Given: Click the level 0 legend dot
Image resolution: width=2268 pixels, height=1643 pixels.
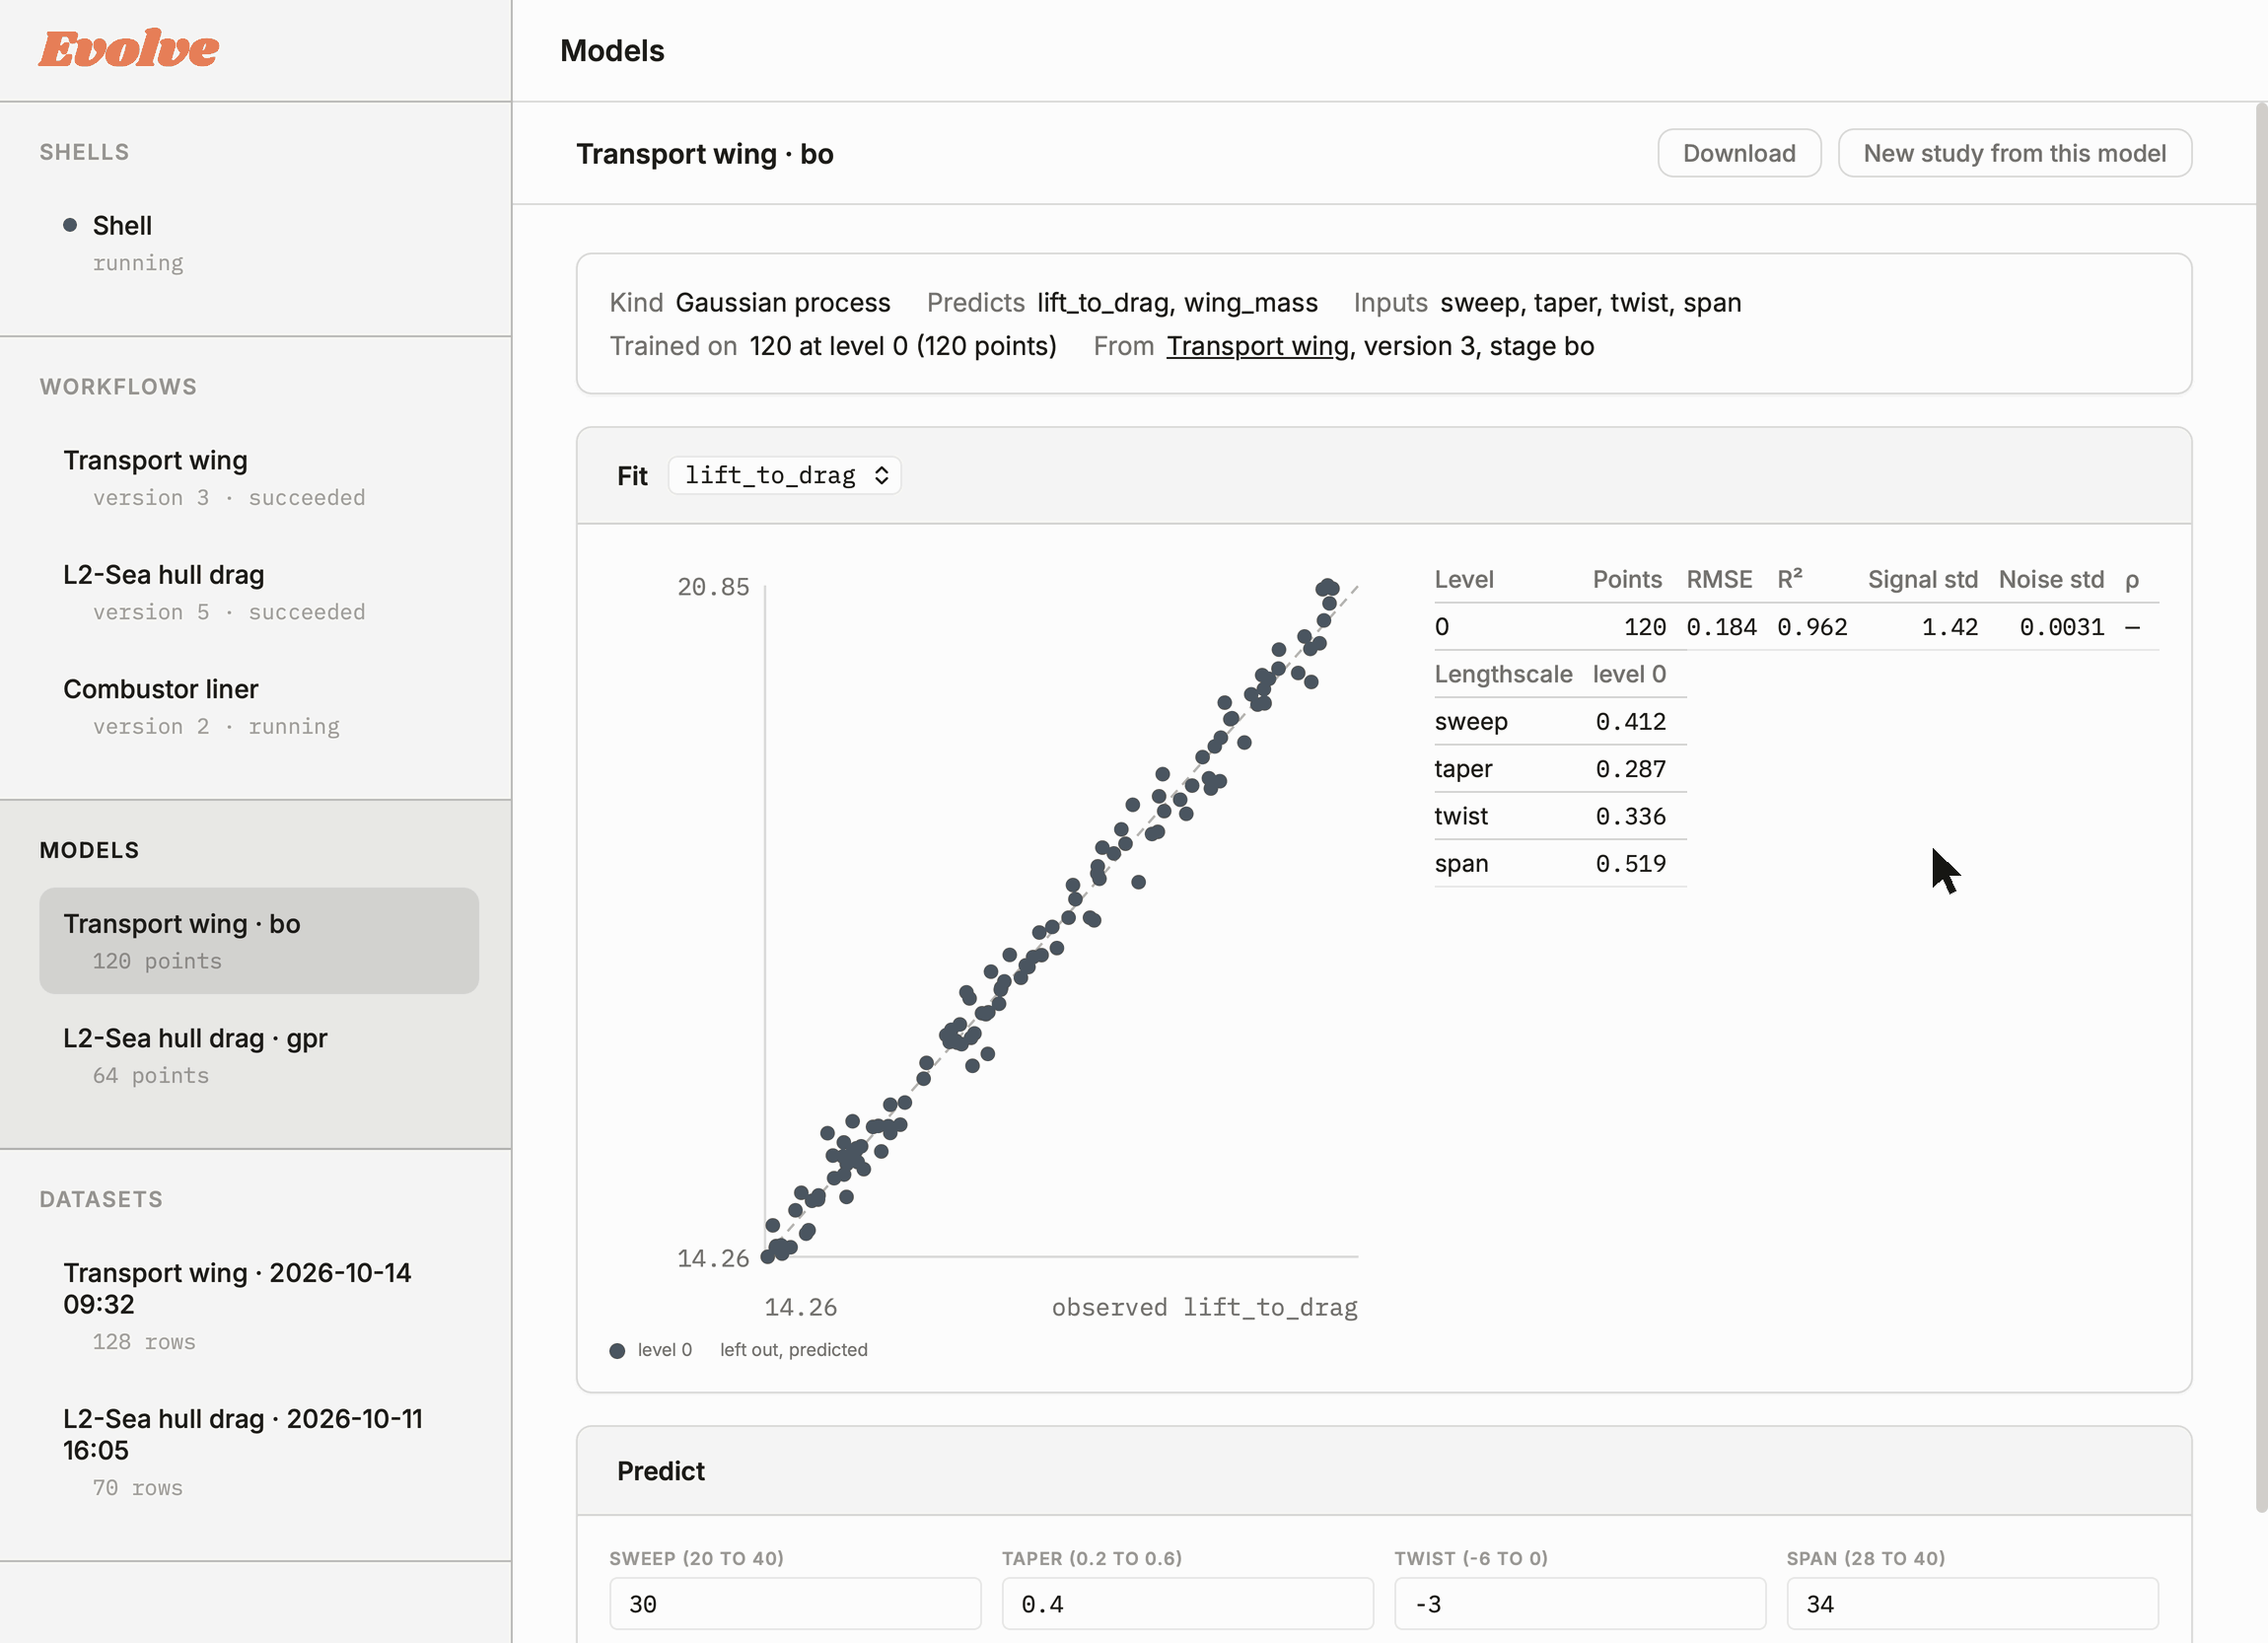Looking at the screenshot, I should pos(617,1351).
